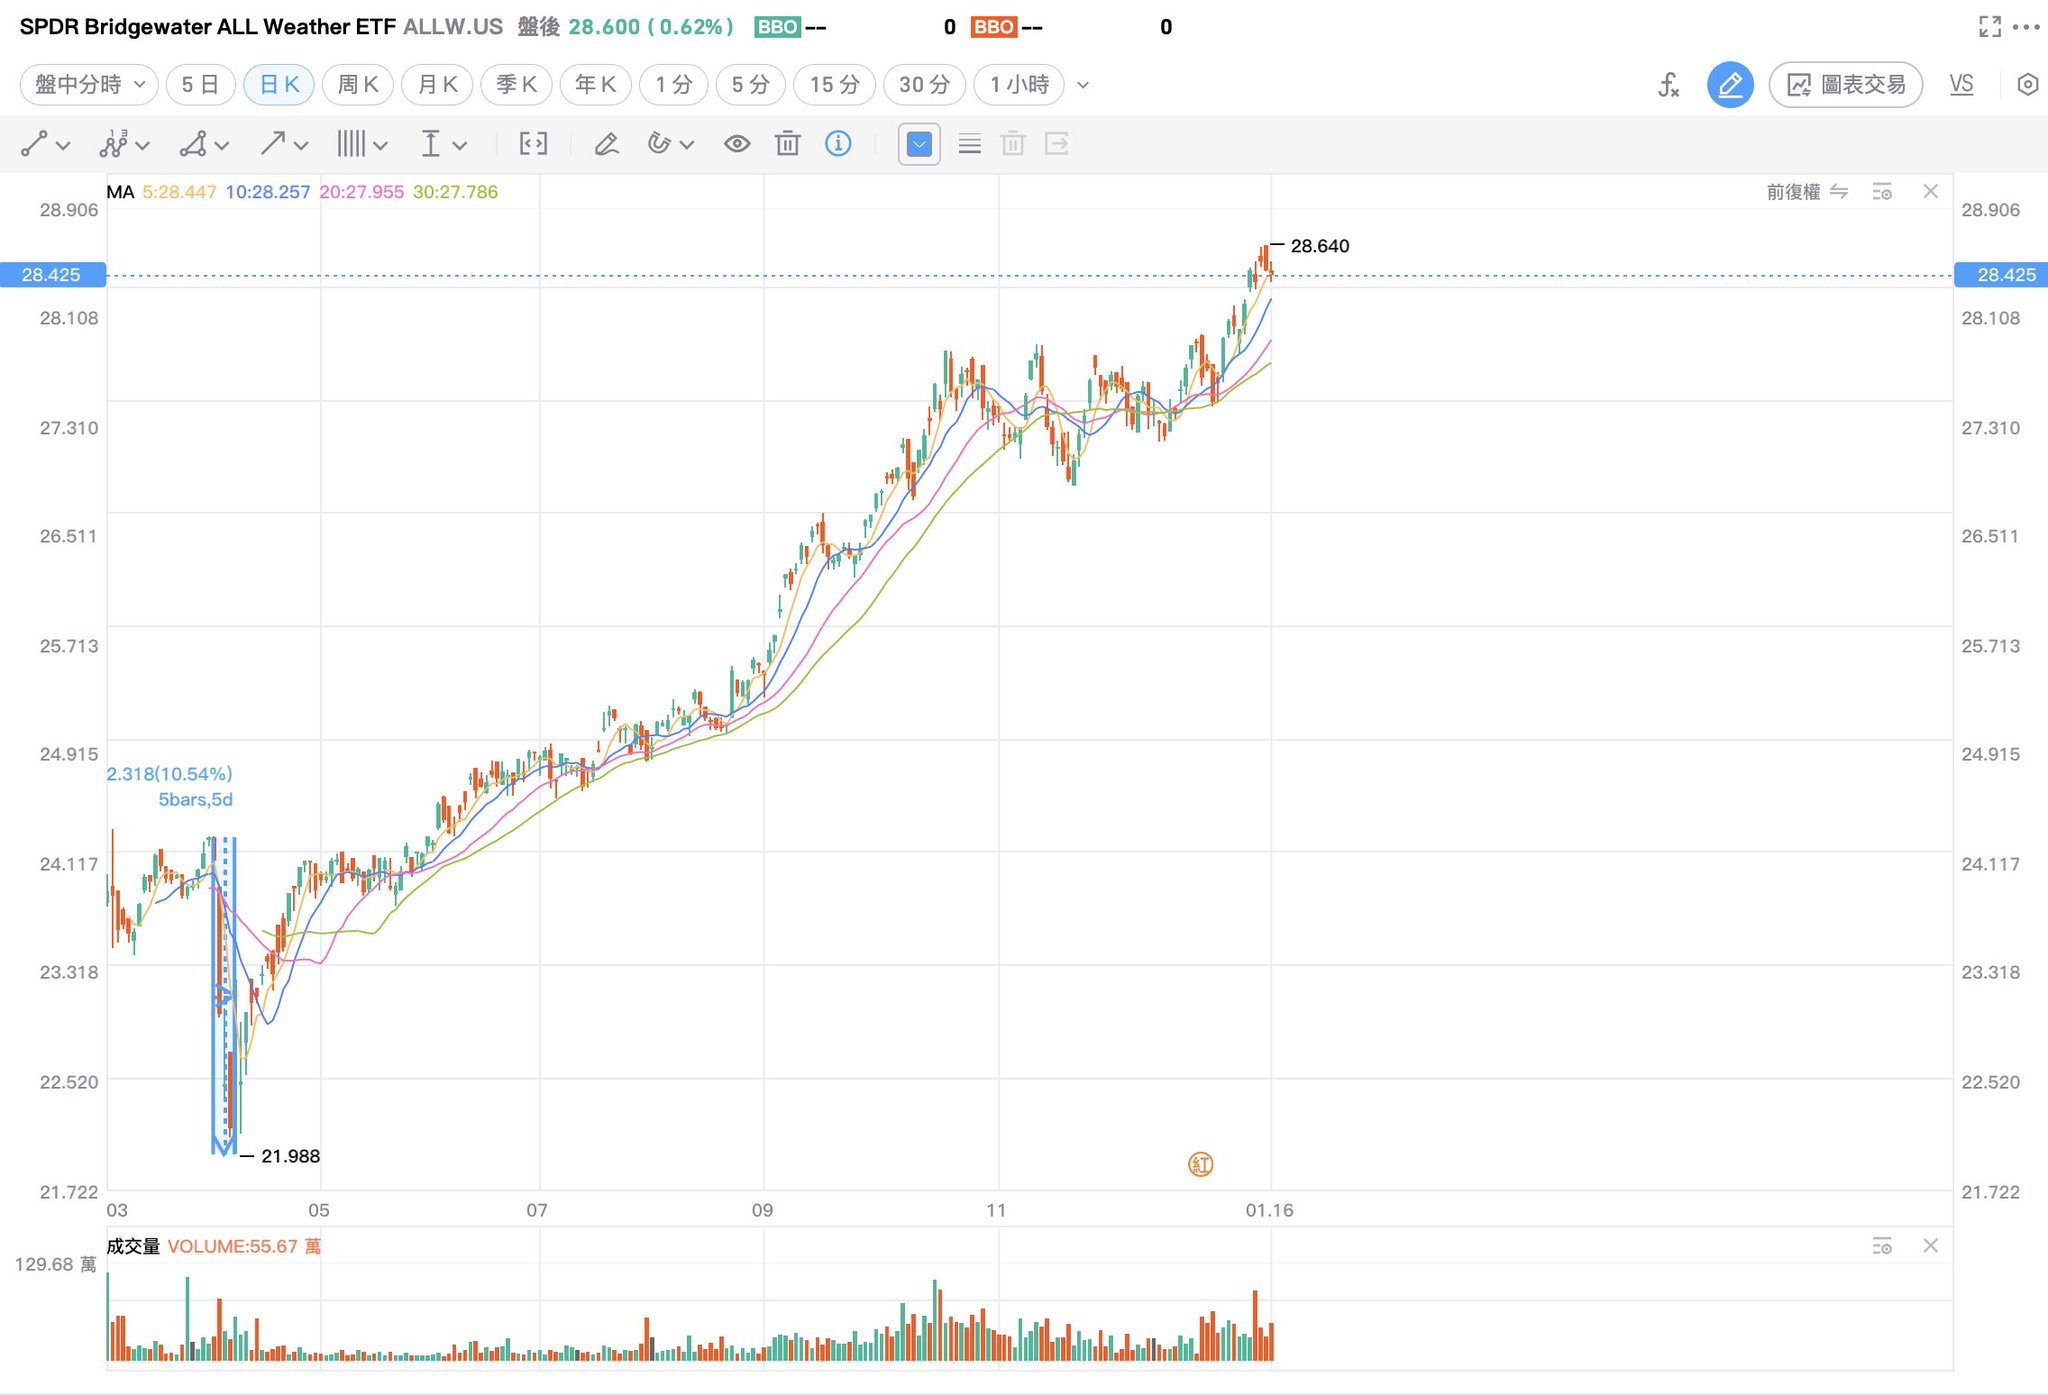Click the MA 10:28.257 value
Image resolution: width=2048 pixels, height=1395 pixels.
pyautogui.click(x=268, y=192)
